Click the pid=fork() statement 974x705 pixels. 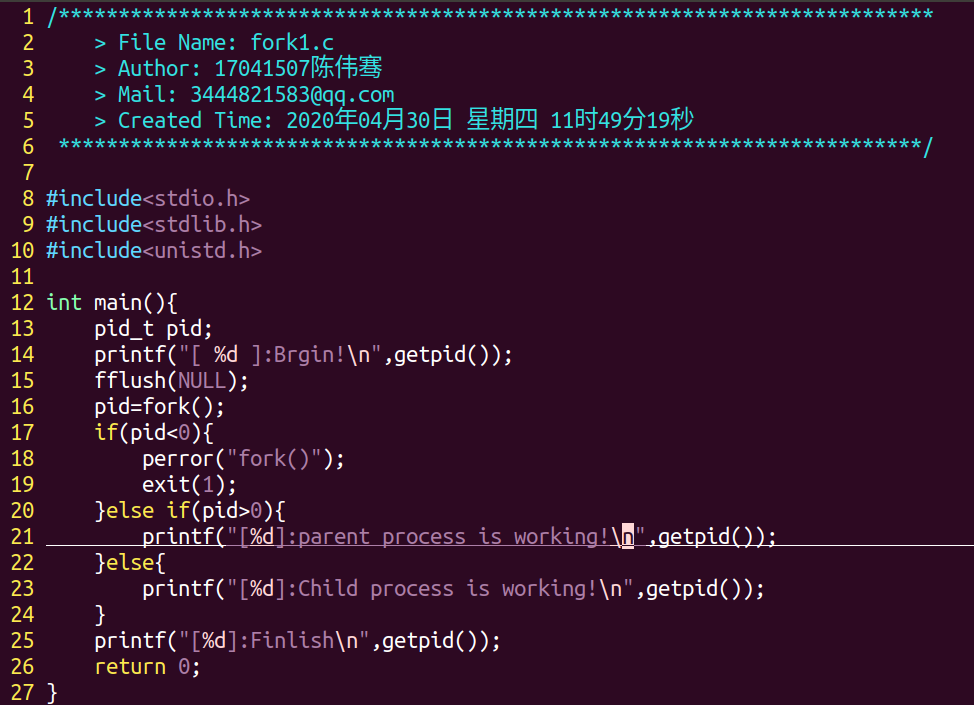(159, 407)
